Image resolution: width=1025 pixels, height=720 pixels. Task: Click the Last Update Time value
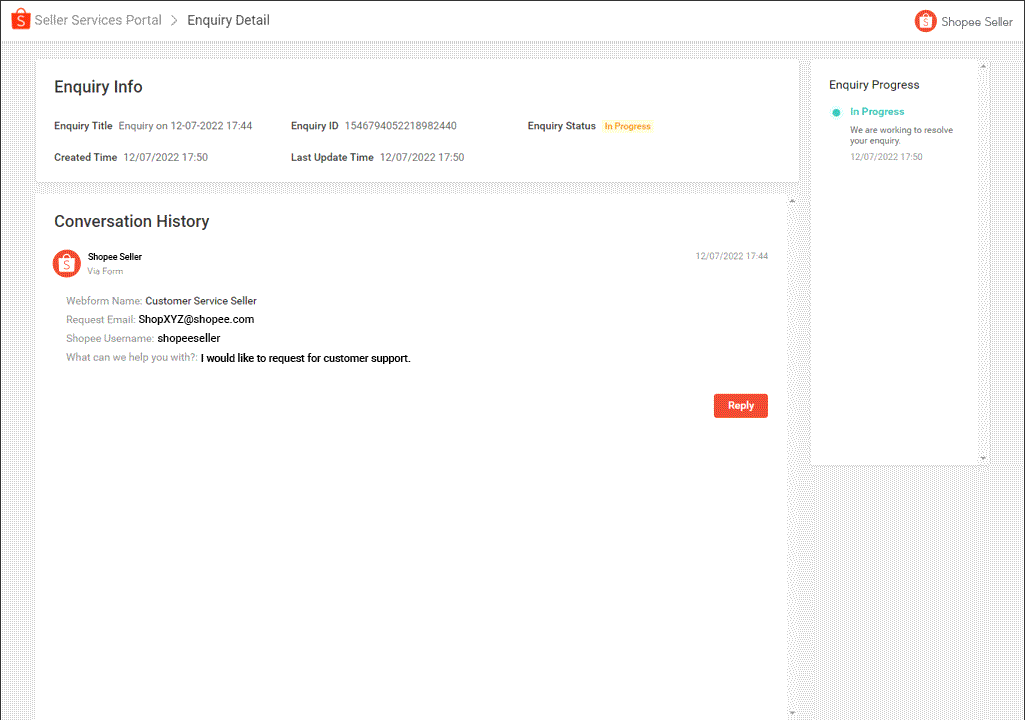click(x=422, y=157)
